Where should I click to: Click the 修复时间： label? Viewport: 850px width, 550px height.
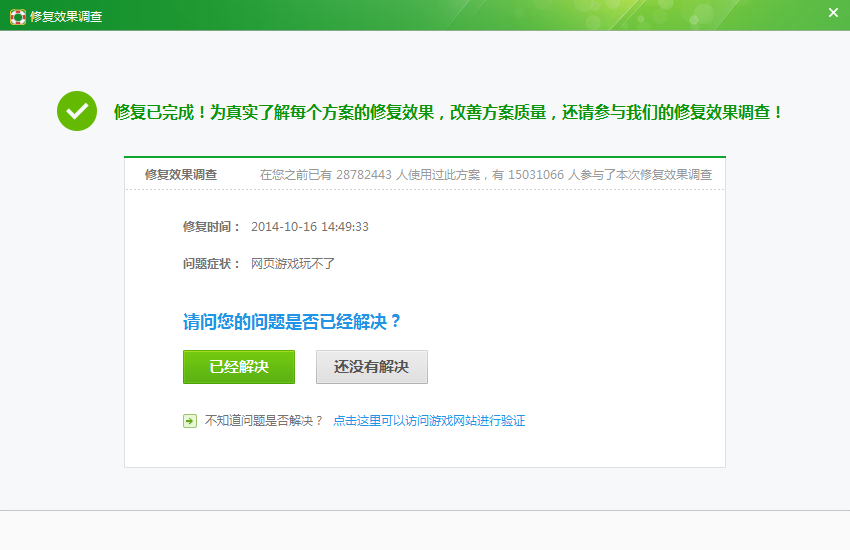point(212,227)
